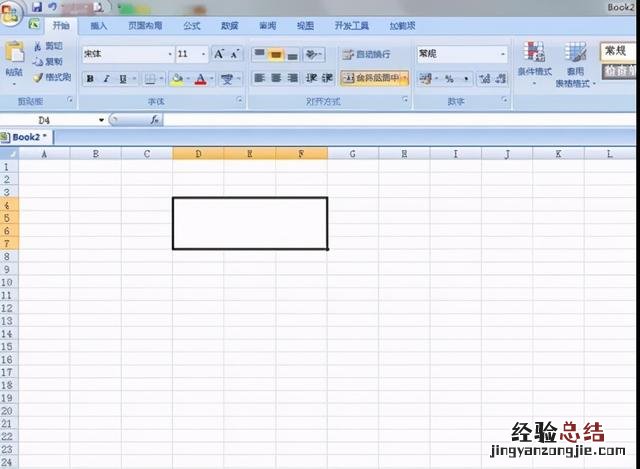Open the text orientation options

pyautogui.click(x=313, y=54)
